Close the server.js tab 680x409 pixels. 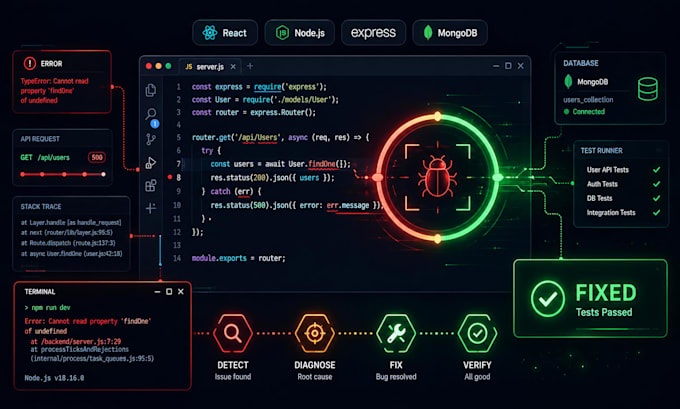[x=233, y=66]
